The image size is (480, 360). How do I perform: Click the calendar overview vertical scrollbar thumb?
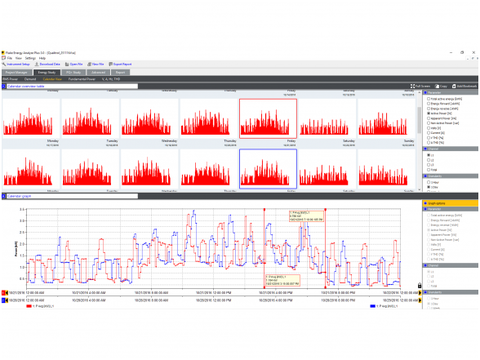(x=419, y=119)
